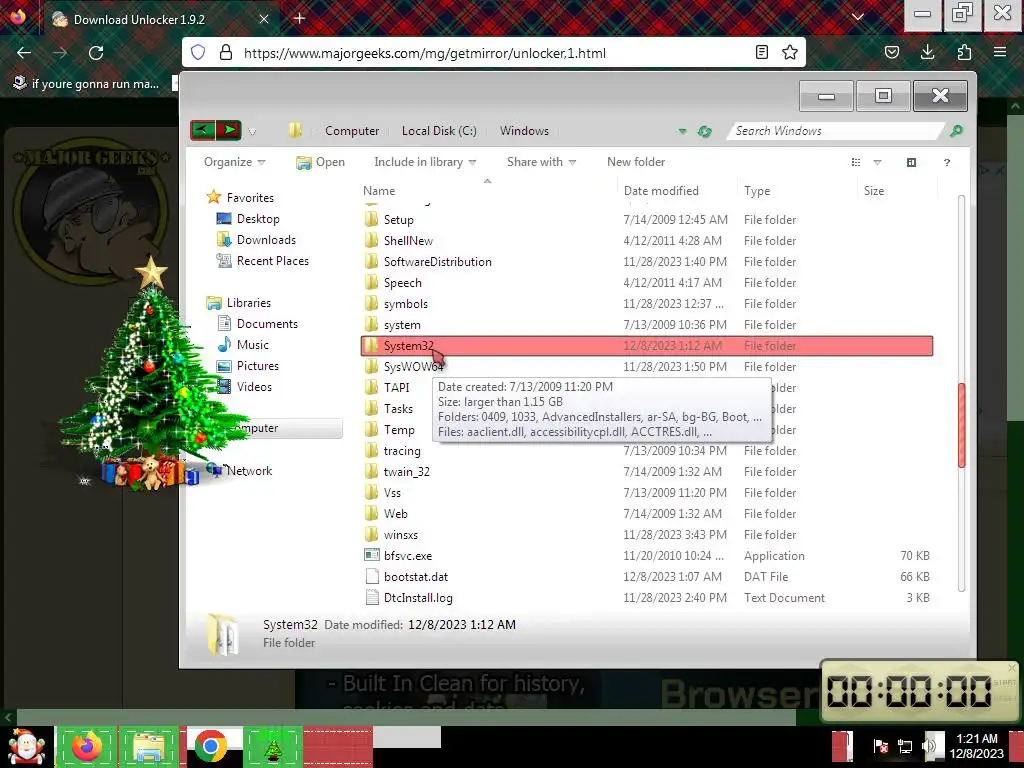Open Explorer recent locations dropdown
The image size is (1024, 768).
(x=252, y=132)
